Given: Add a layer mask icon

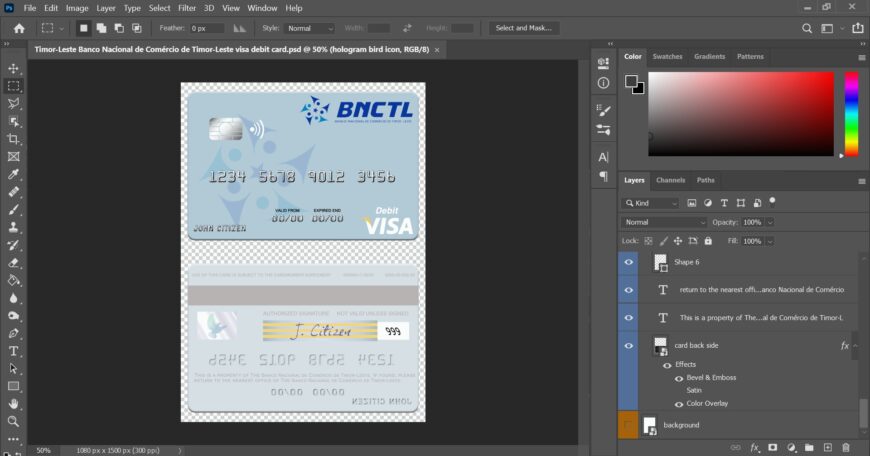Looking at the screenshot, I should [772, 447].
